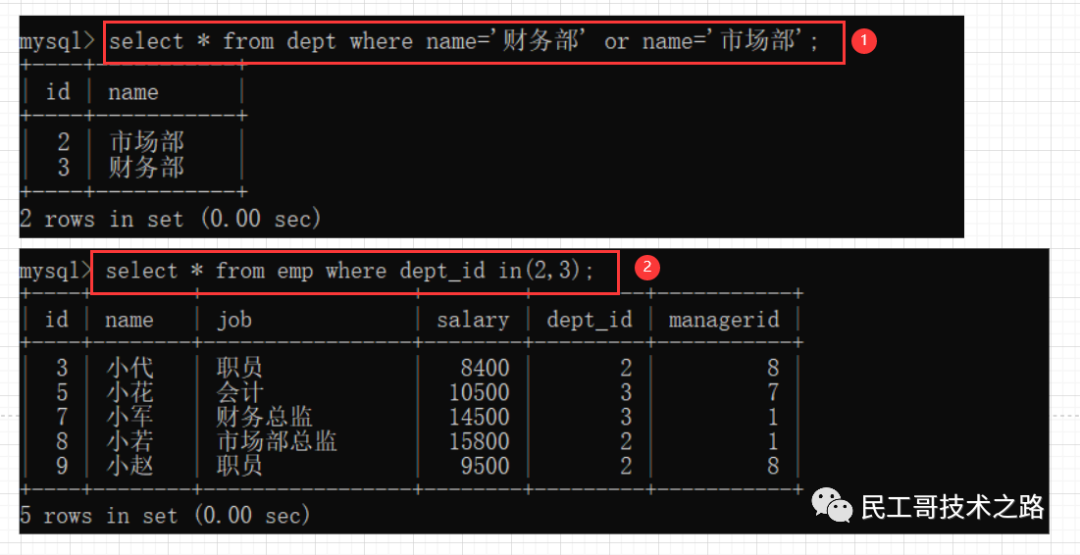Click the dept_id value in 小代's row

click(x=625, y=368)
